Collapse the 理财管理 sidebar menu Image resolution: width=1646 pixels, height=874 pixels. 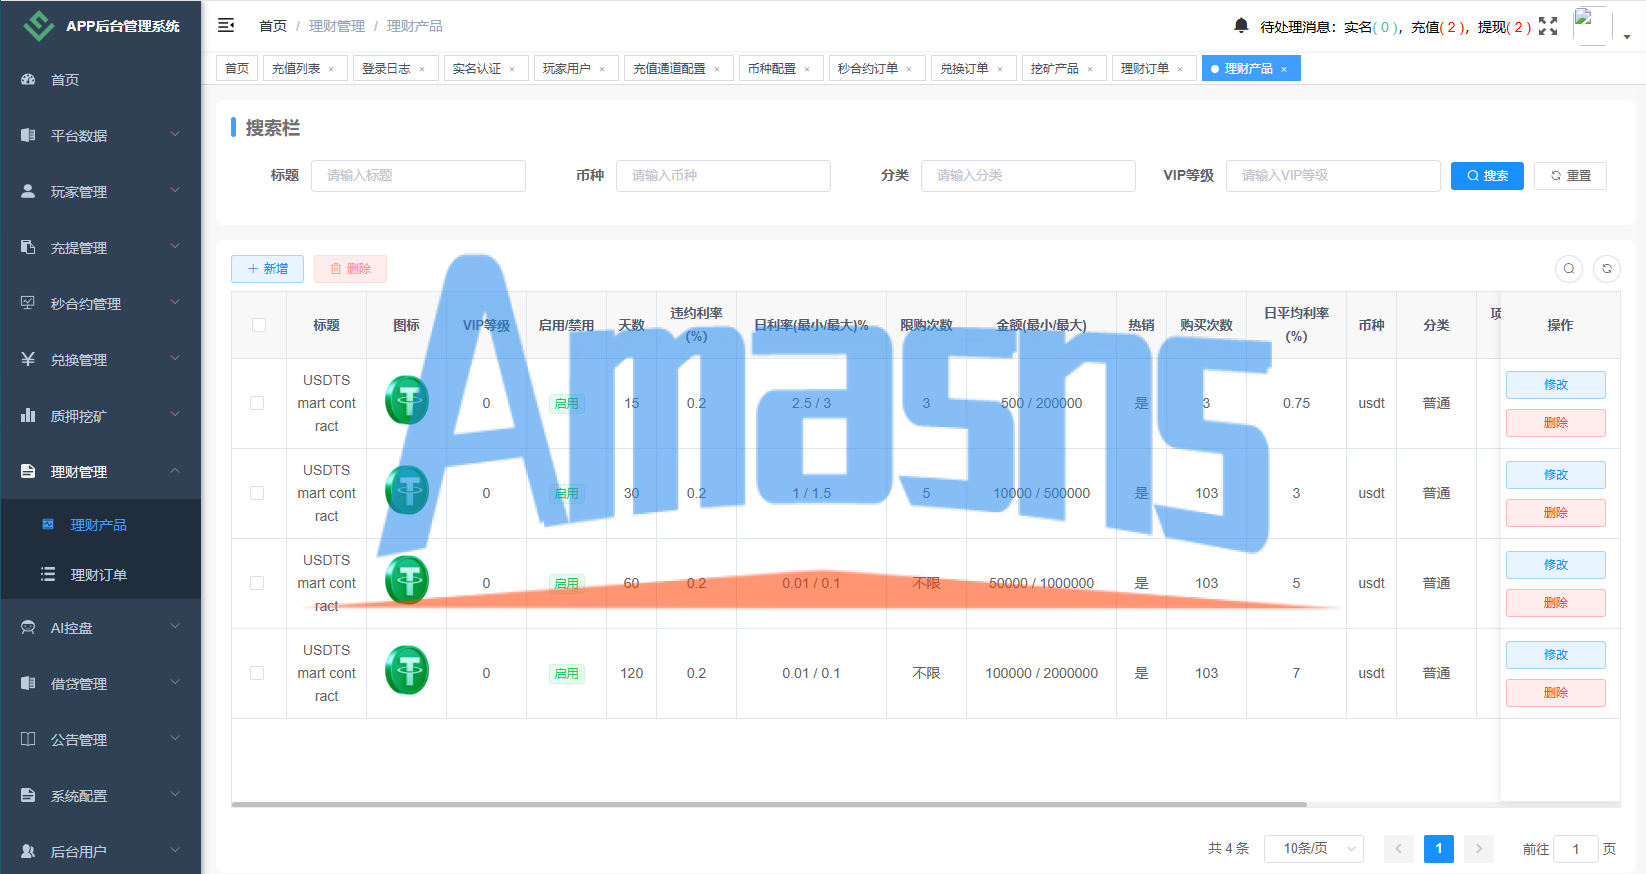pyautogui.click(x=100, y=471)
